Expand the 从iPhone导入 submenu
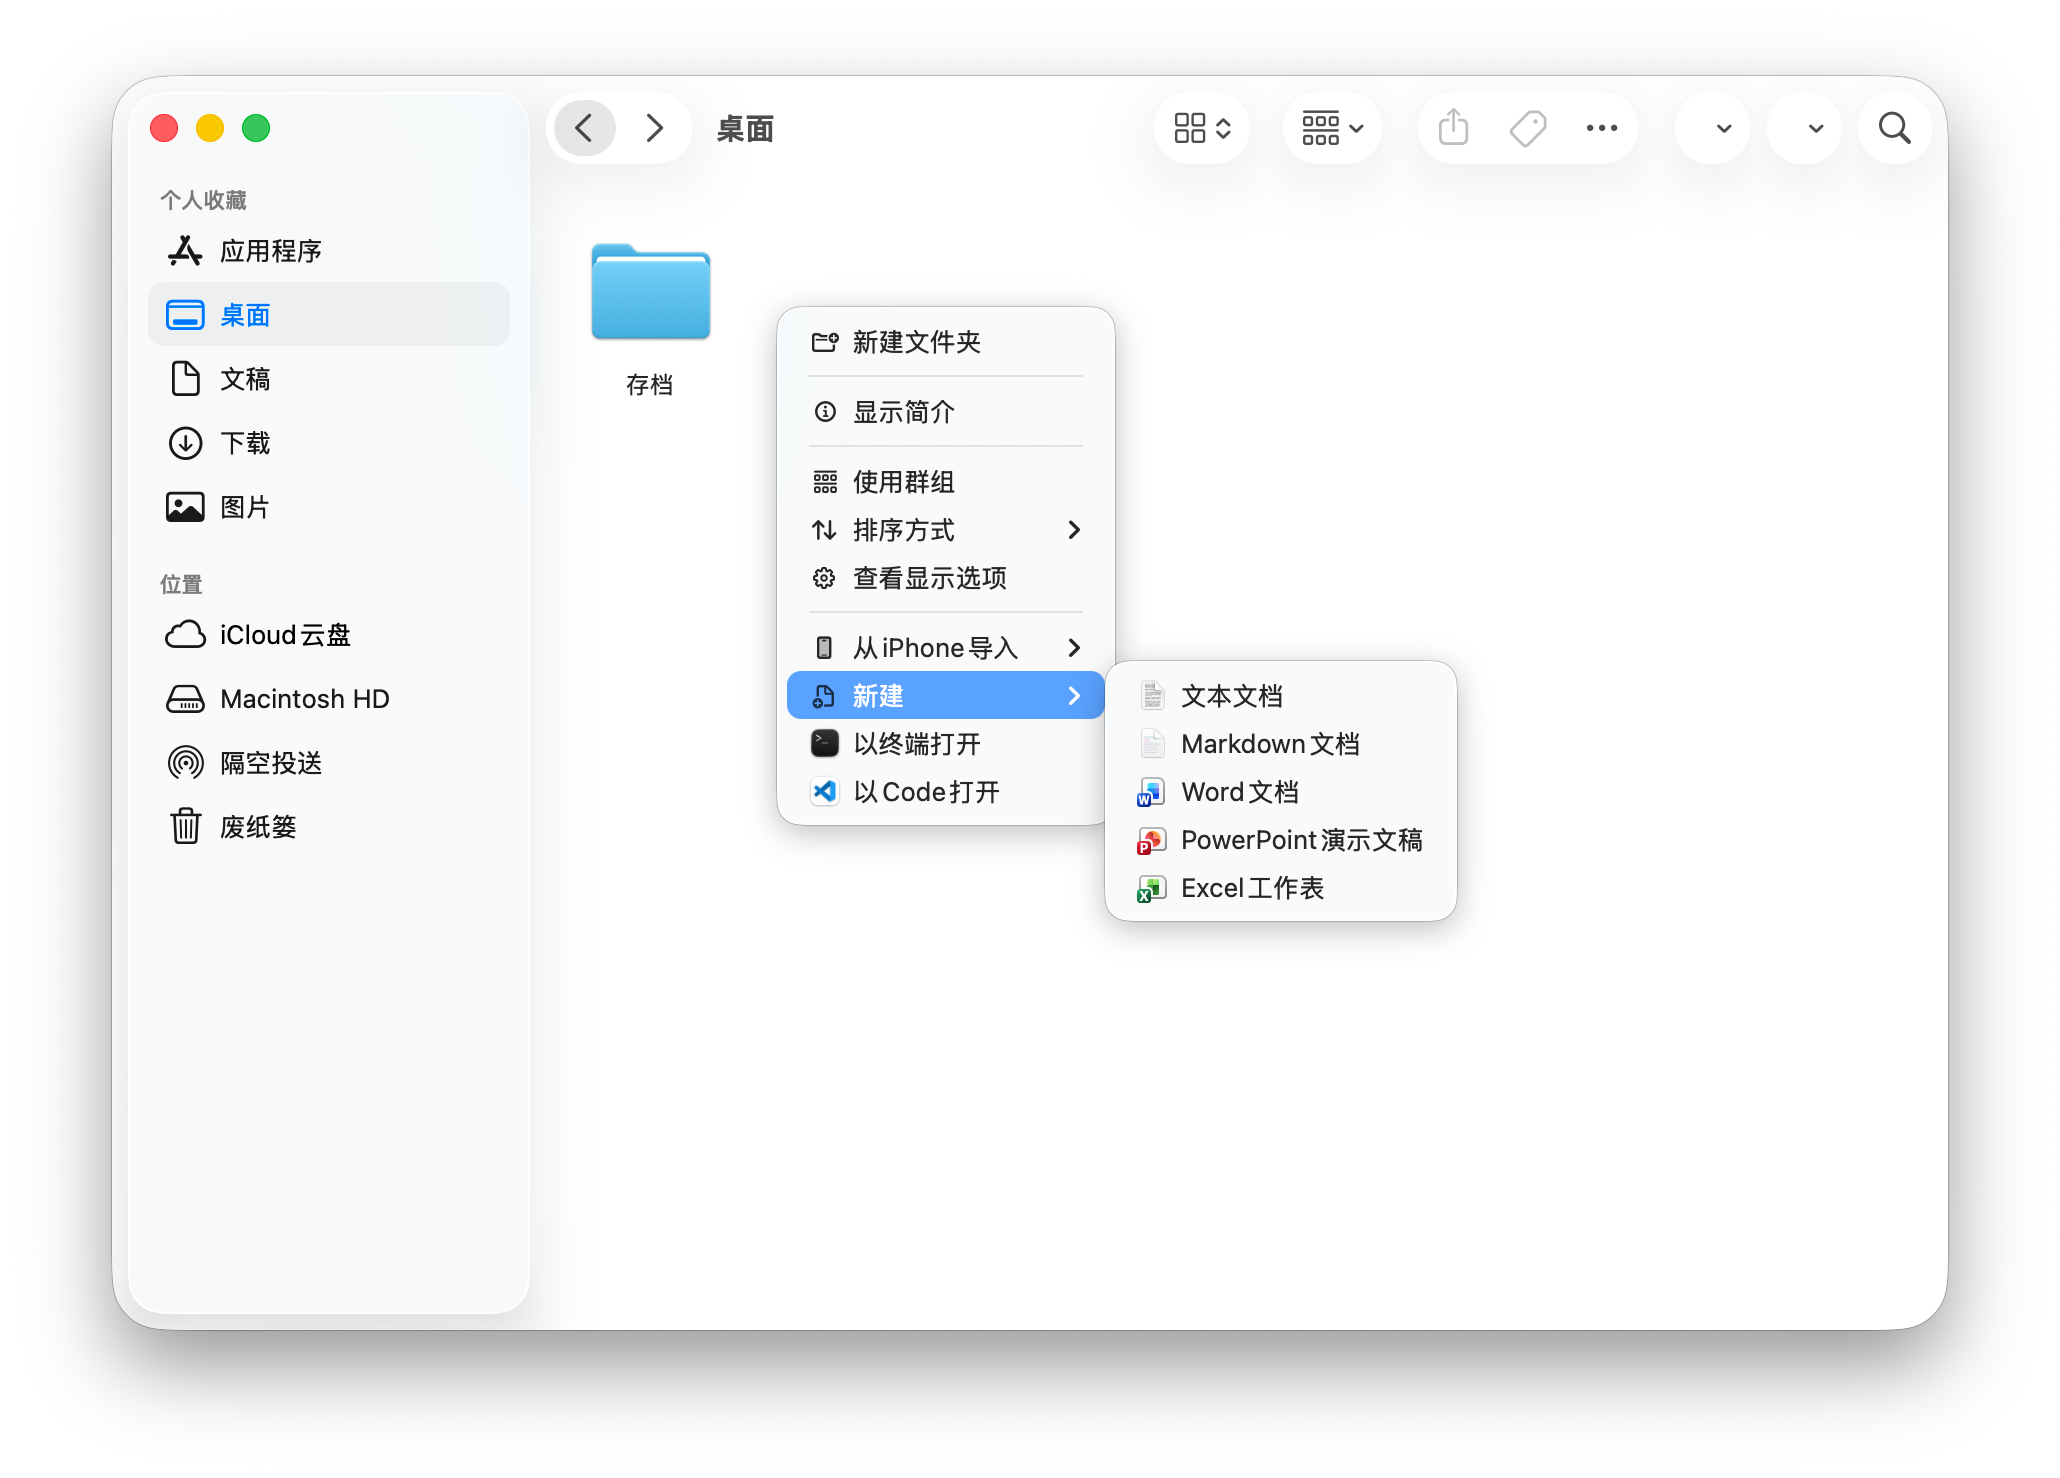This screenshot has width=2060, height=1478. click(x=946, y=648)
